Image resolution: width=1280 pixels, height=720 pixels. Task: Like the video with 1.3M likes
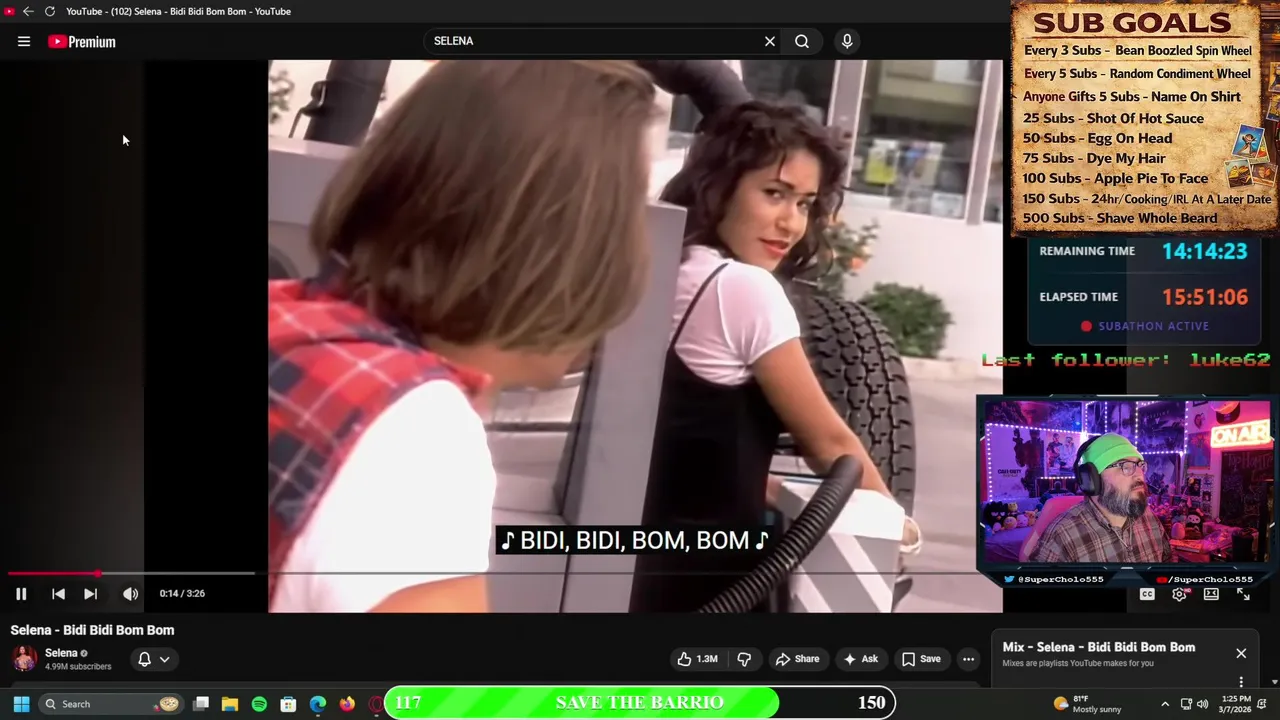click(x=698, y=659)
